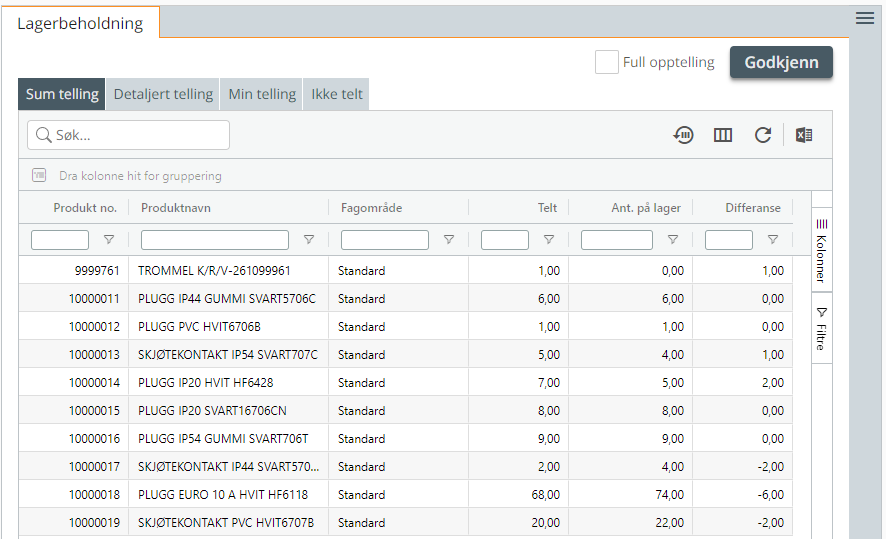Image resolution: width=886 pixels, height=539 pixels.
Task: Open filter menu for Produktnavn column
Action: point(309,240)
